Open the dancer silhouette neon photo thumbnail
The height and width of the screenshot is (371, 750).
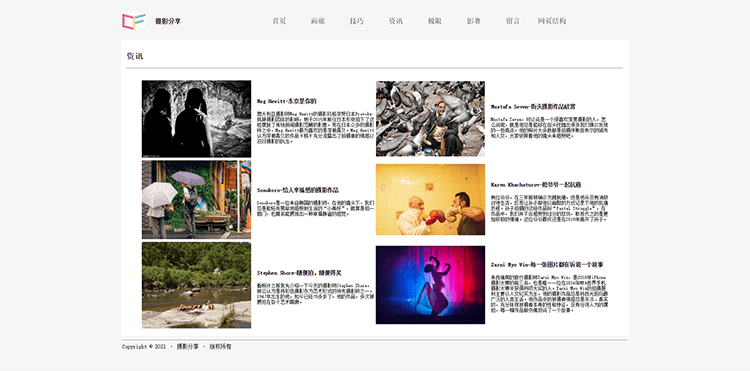(x=430, y=285)
